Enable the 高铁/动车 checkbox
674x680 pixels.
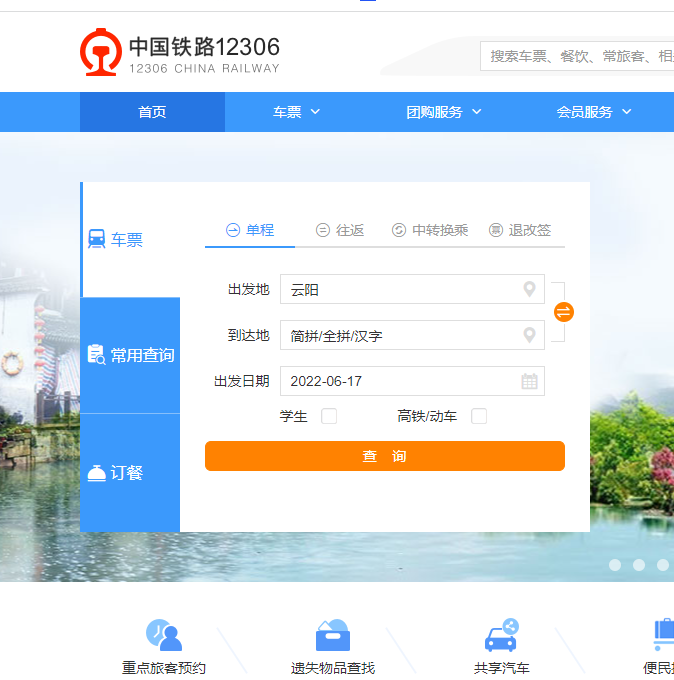point(479,416)
